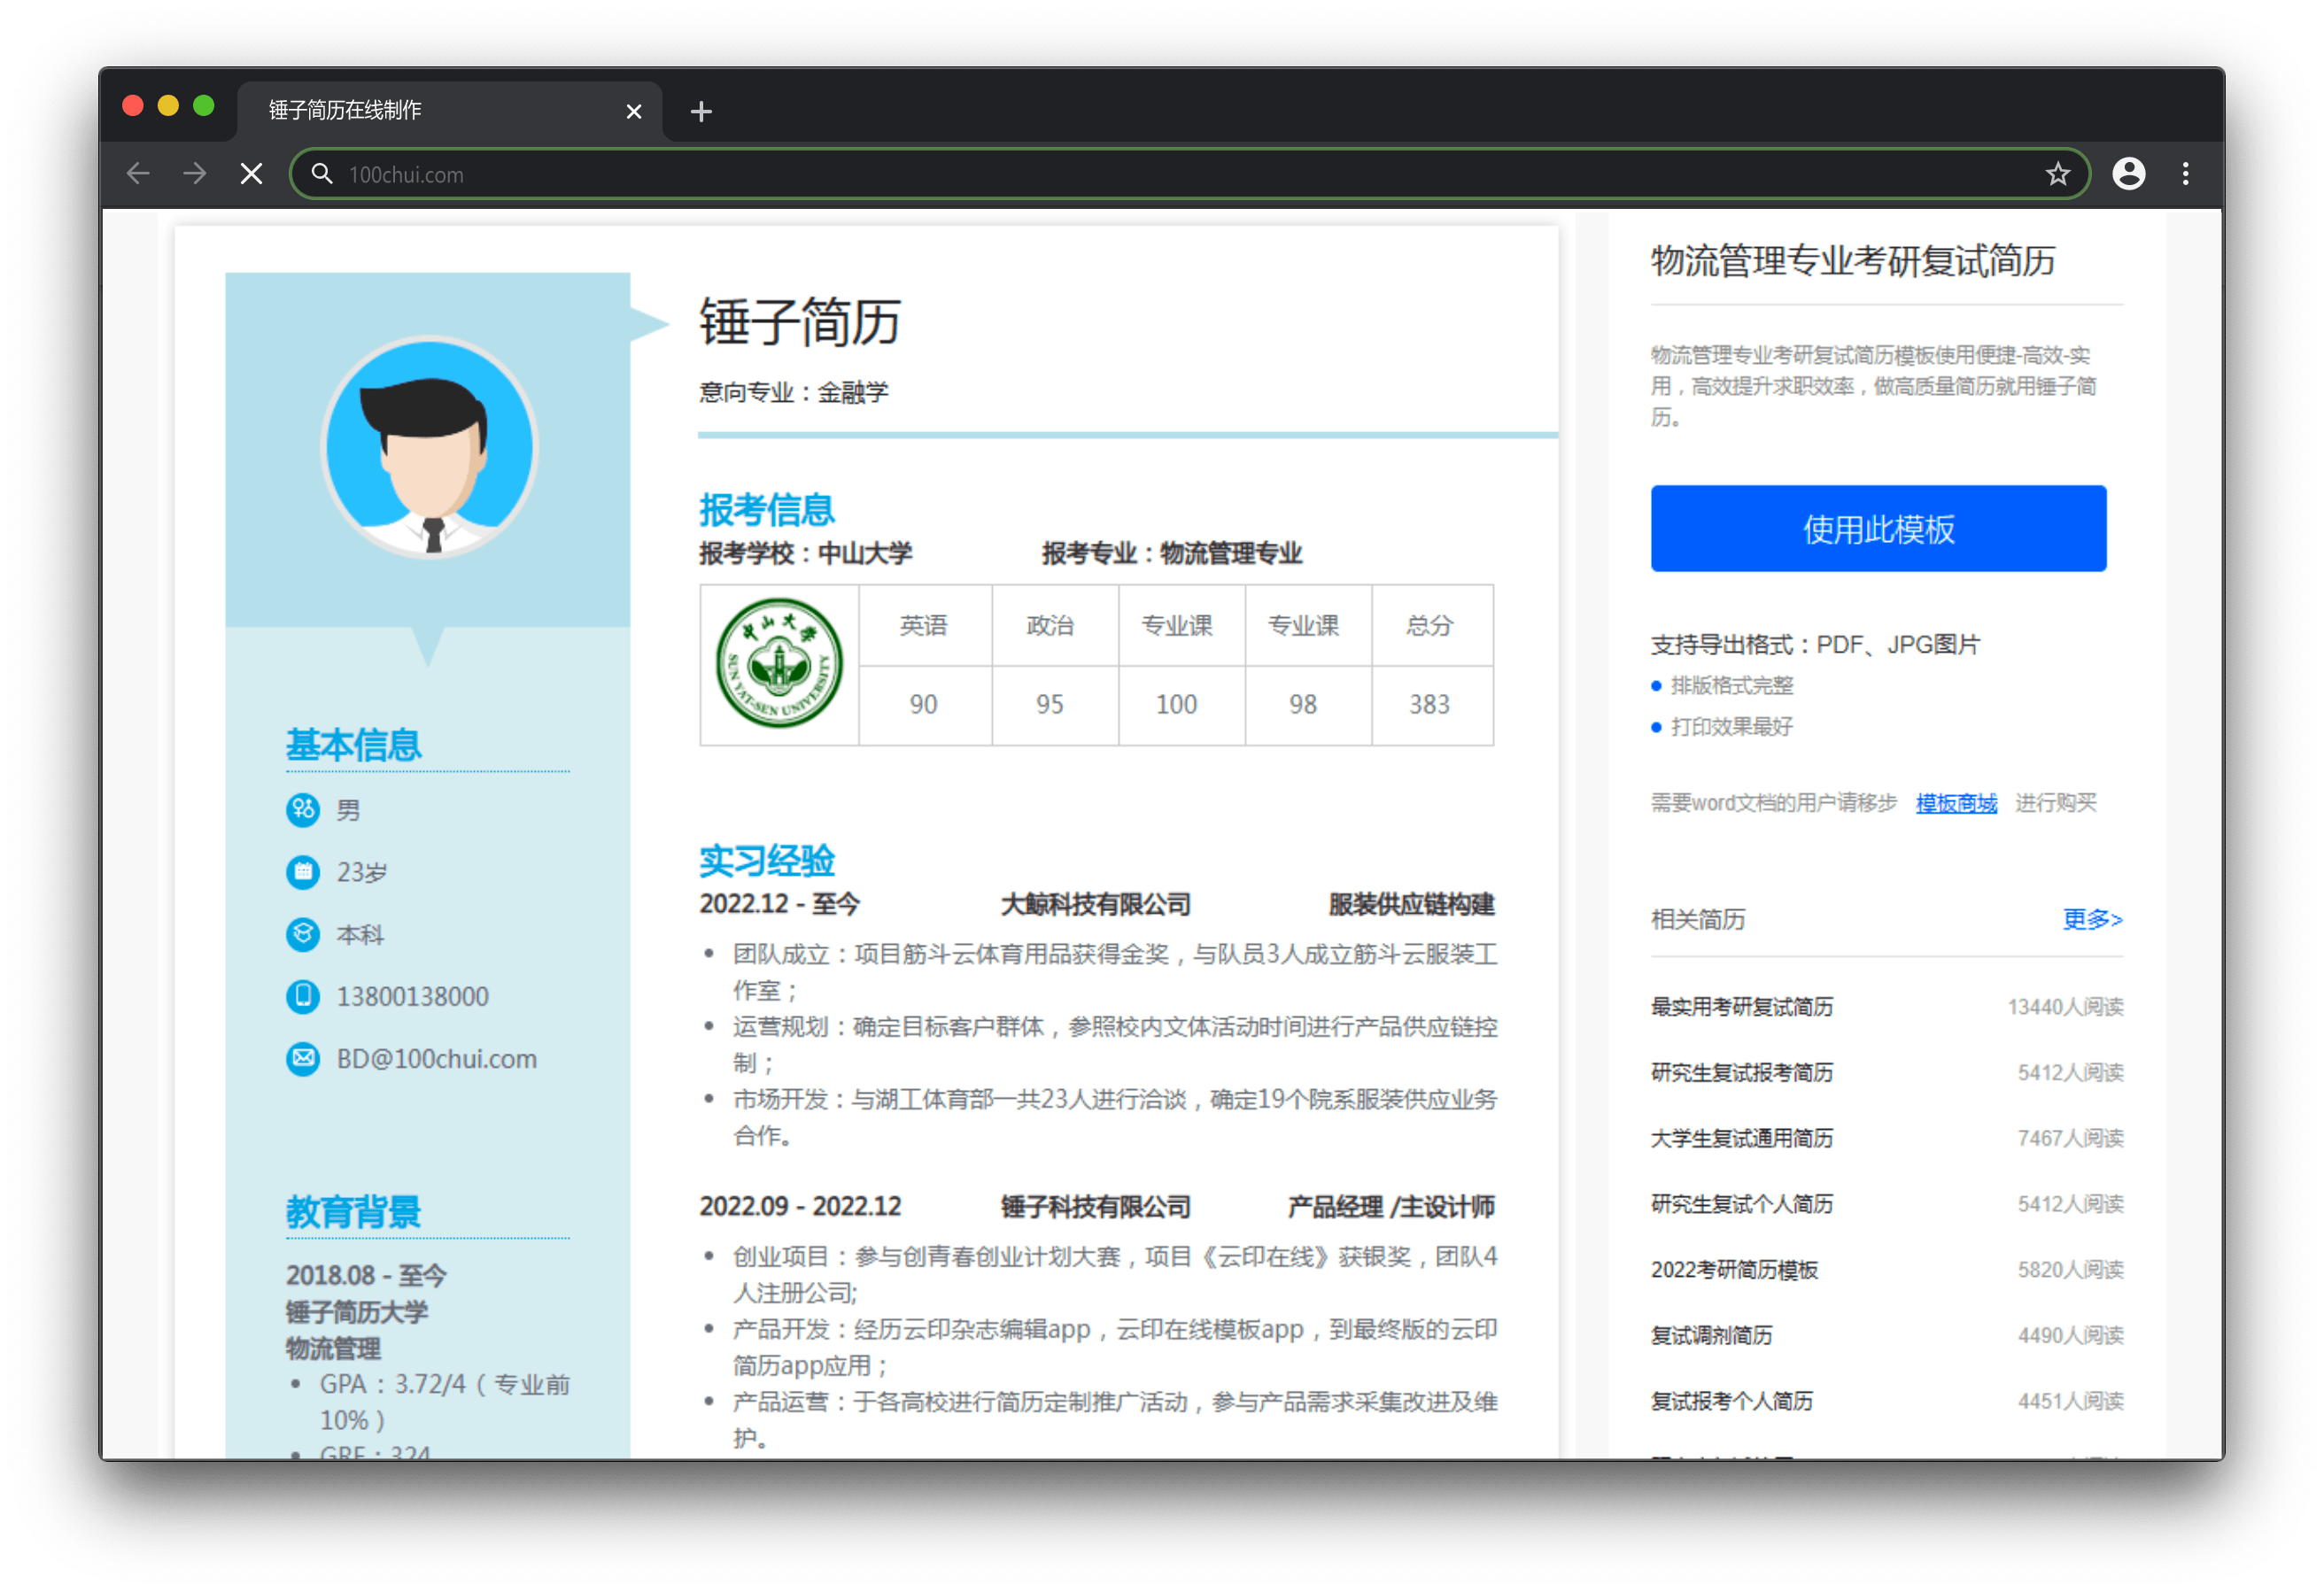Viewport: 2324px width, 1592px height.
Task: Open the 模板商城 link
Action: click(x=1956, y=803)
